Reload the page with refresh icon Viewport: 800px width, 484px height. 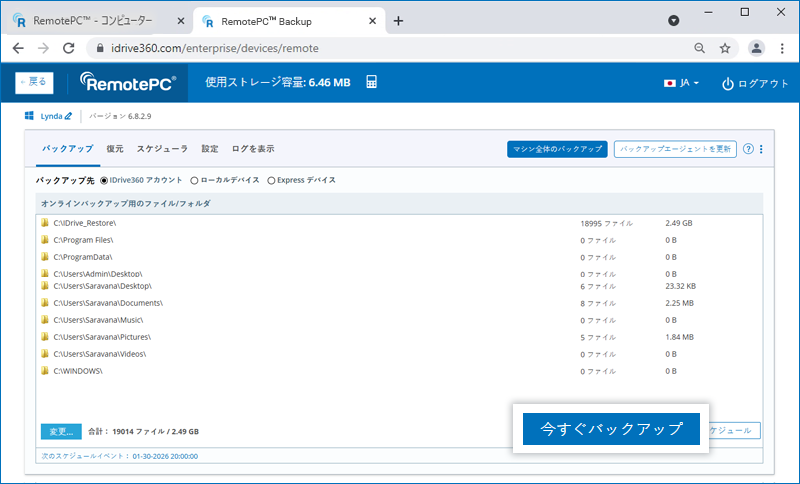click(68, 48)
